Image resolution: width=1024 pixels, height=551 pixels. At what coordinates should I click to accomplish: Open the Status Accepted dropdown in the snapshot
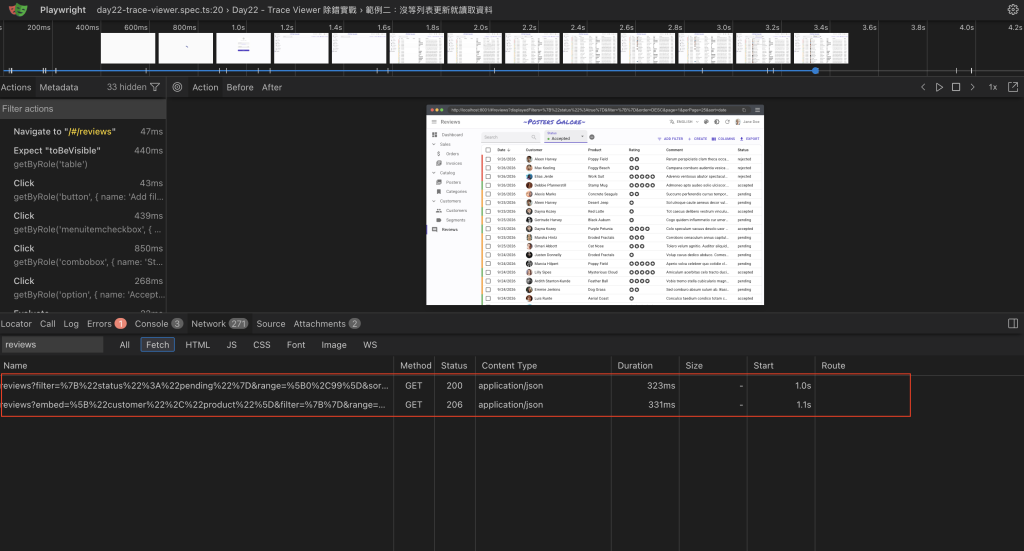coord(566,136)
